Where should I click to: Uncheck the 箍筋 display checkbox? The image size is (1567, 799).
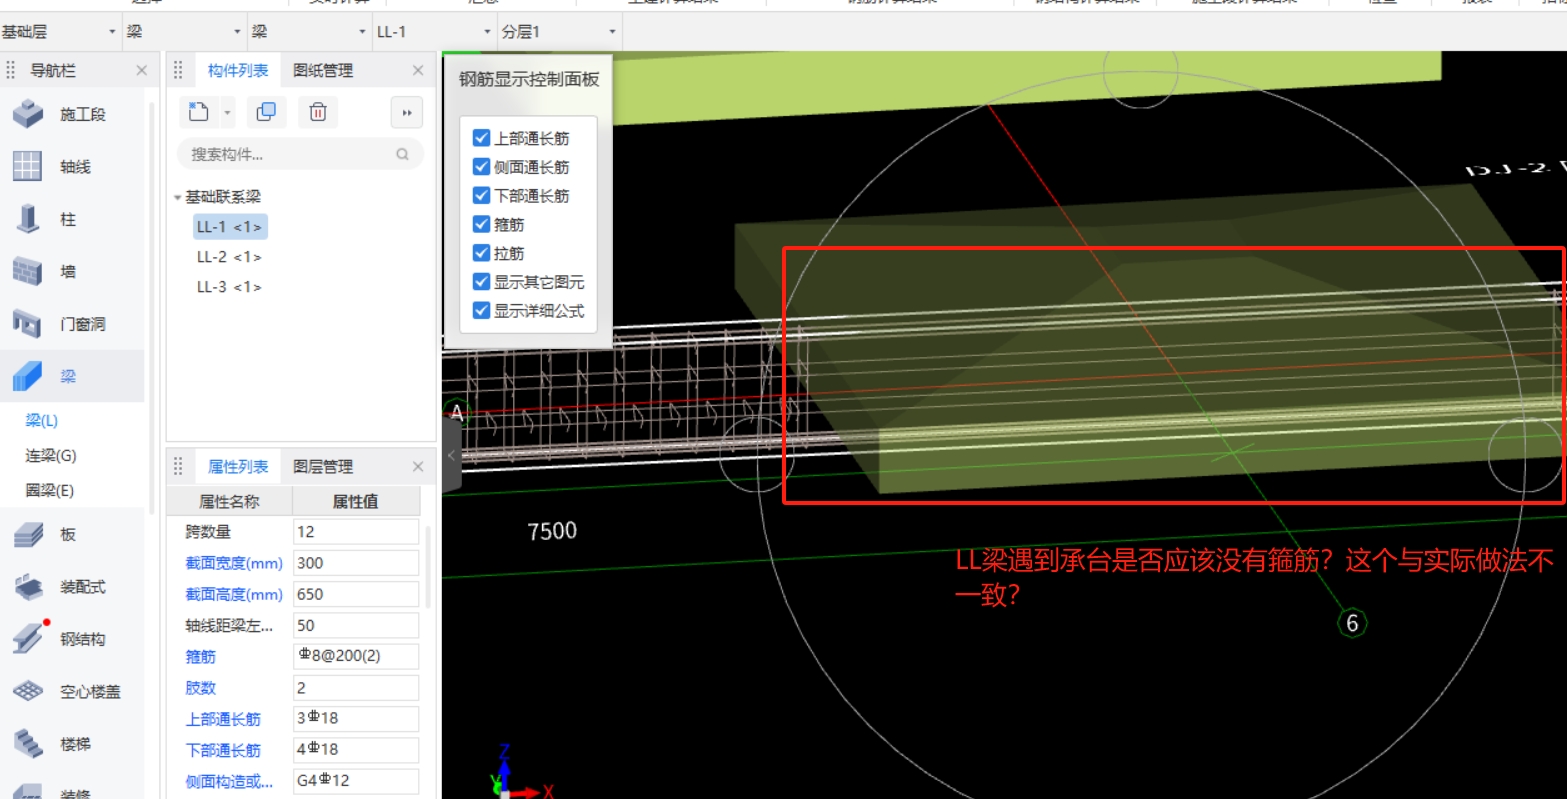[481, 224]
